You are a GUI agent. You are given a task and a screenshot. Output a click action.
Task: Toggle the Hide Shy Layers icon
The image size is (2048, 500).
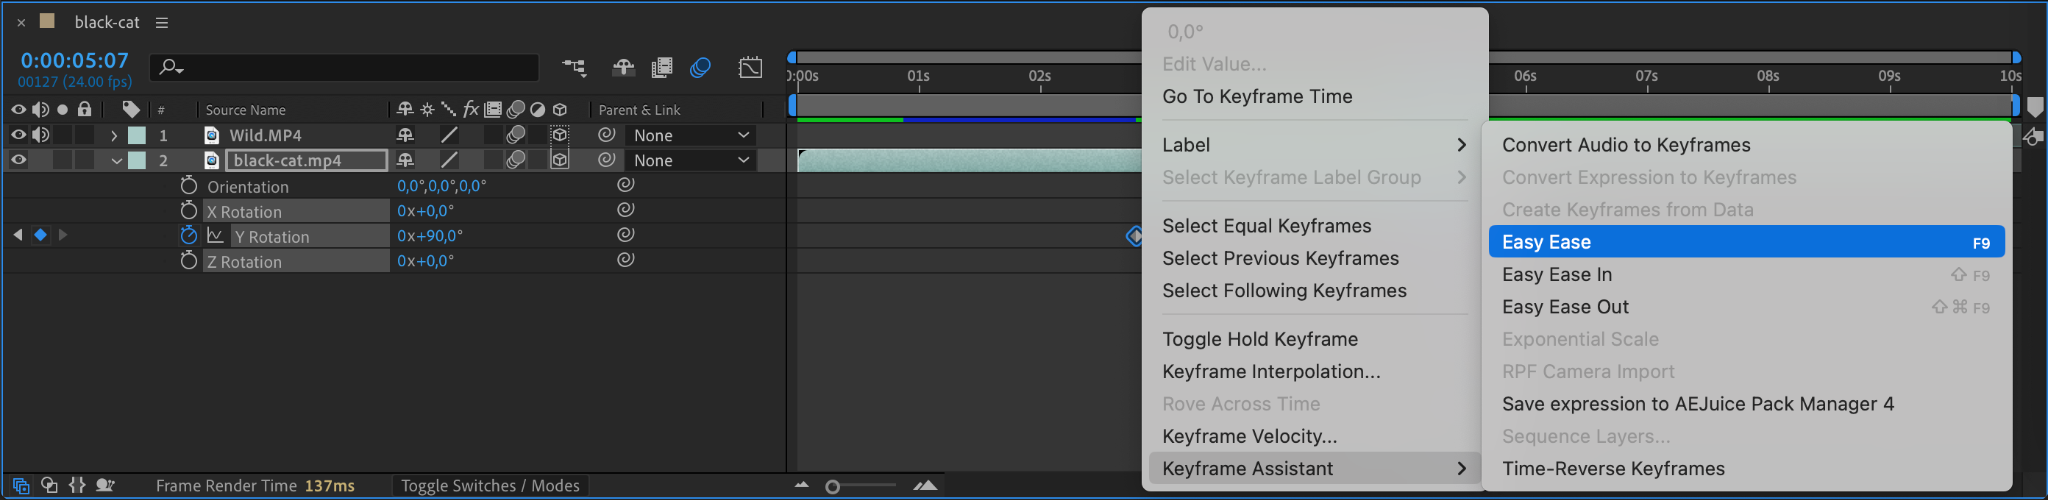(x=623, y=68)
